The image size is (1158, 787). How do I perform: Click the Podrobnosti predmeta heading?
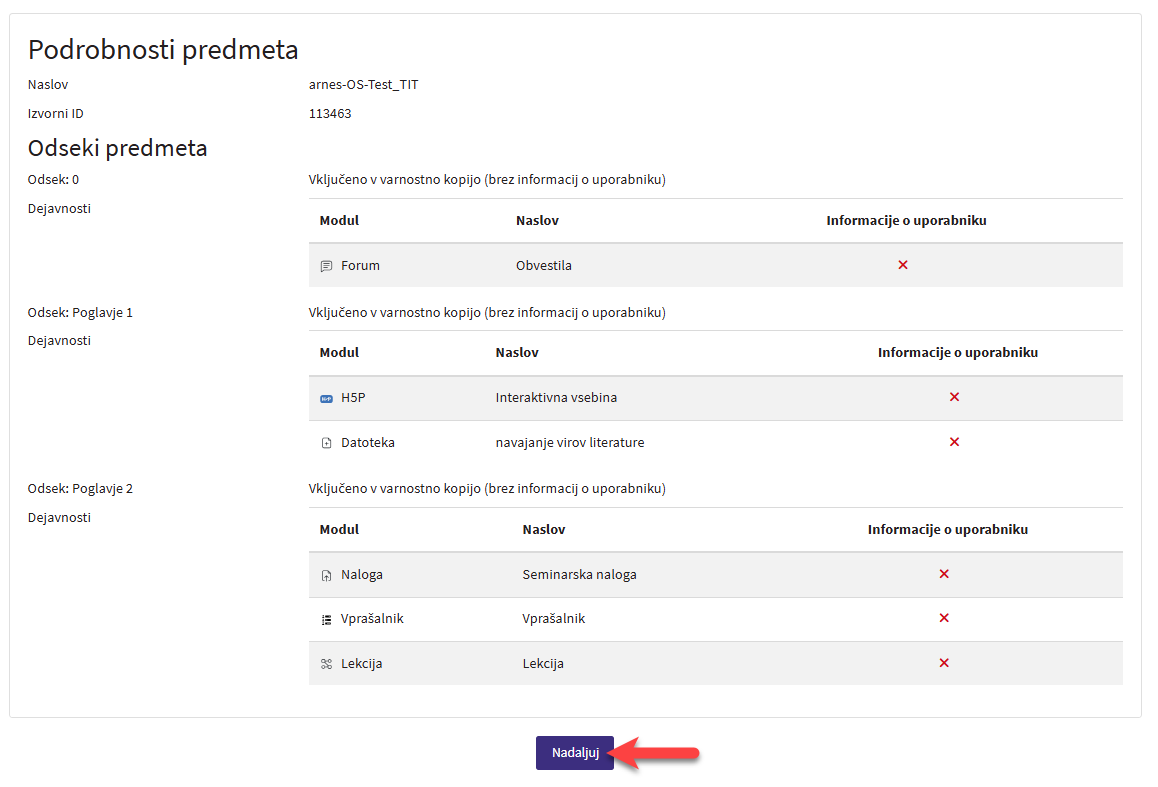pos(163,49)
